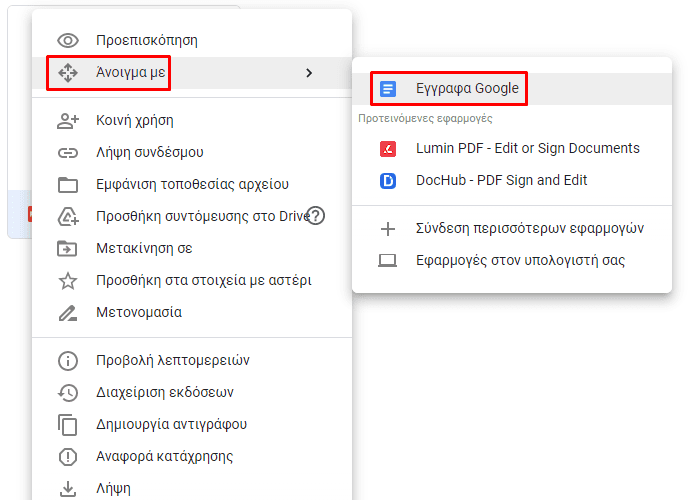Click the question mark help icon
698x500 pixels.
(316, 216)
